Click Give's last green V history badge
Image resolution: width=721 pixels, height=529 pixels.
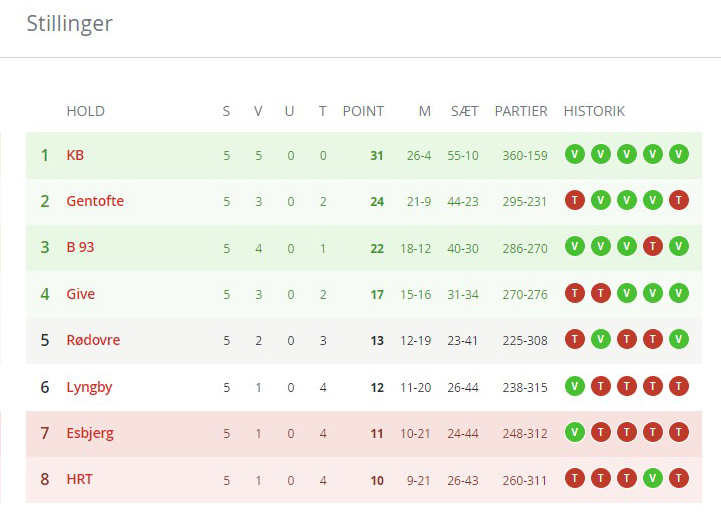pos(679,293)
